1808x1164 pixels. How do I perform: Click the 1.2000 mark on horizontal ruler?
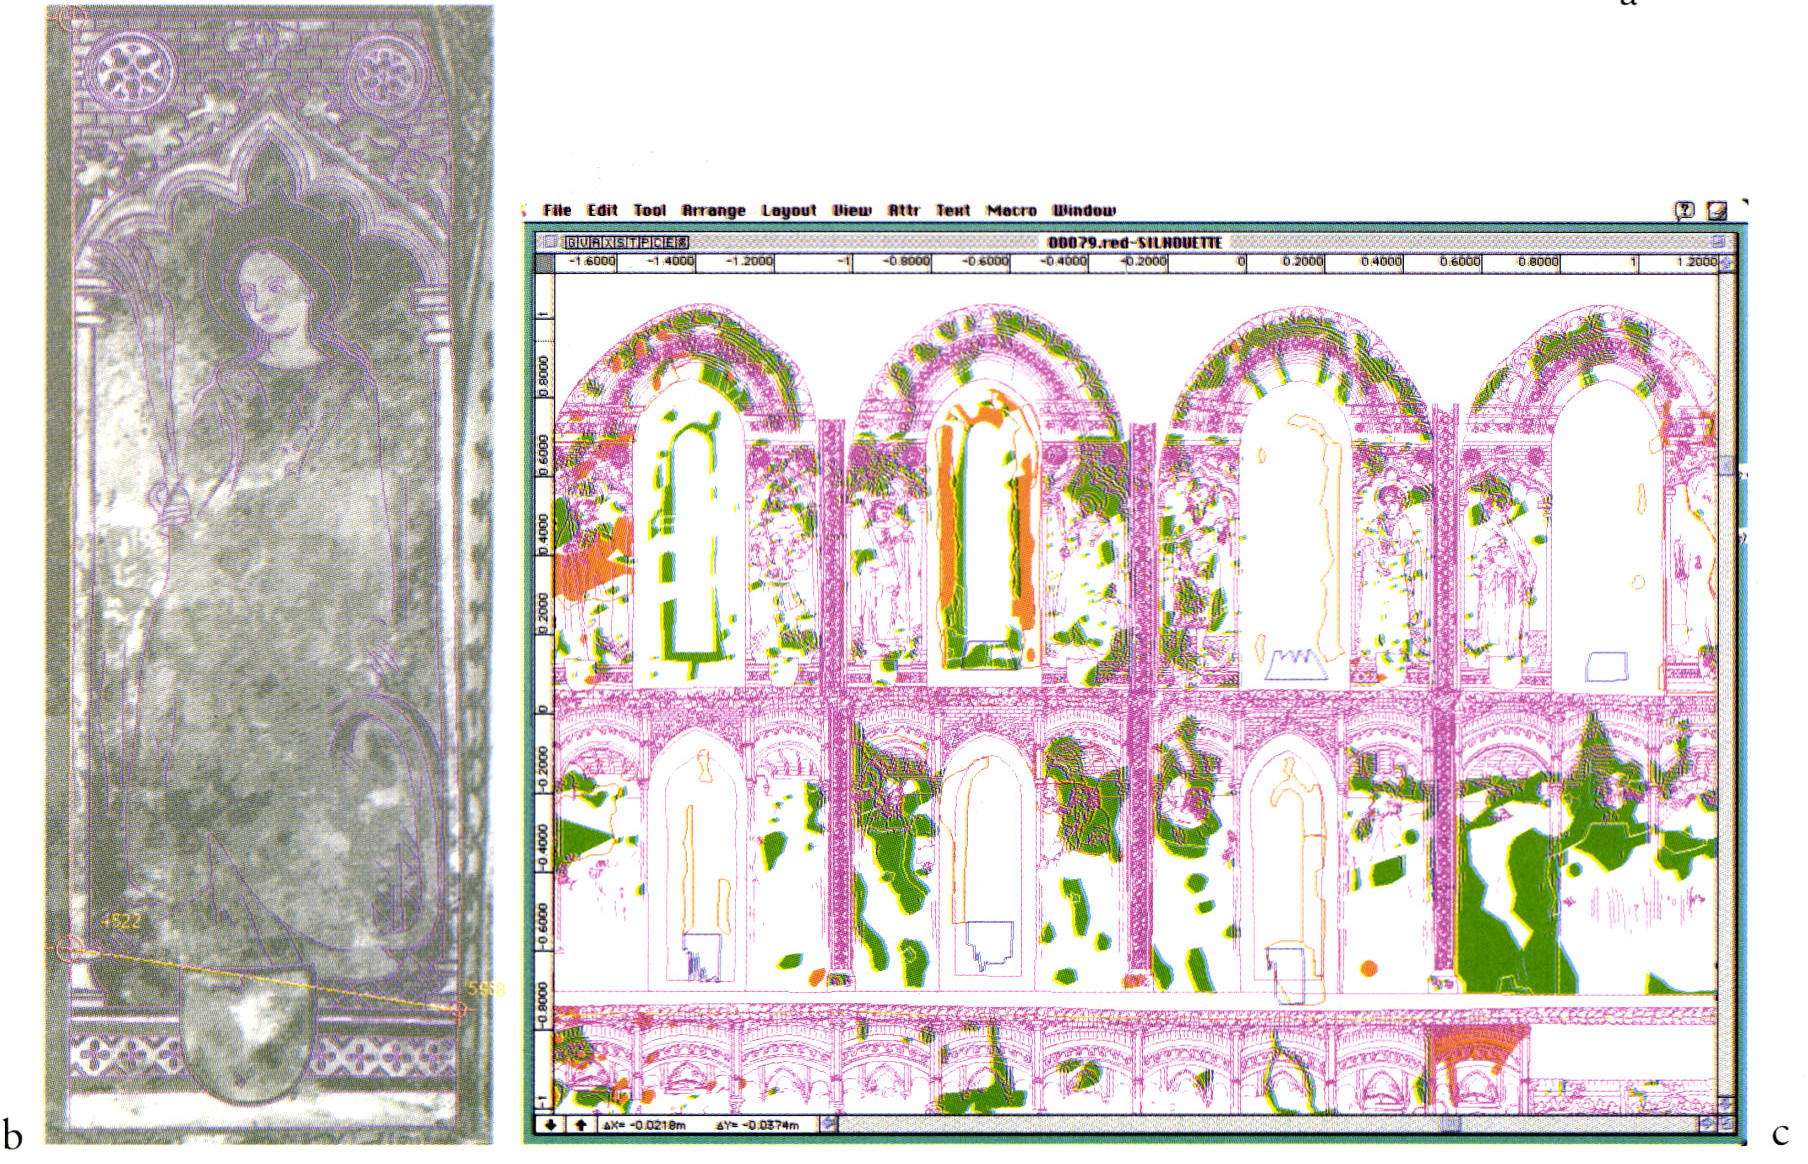(1696, 261)
